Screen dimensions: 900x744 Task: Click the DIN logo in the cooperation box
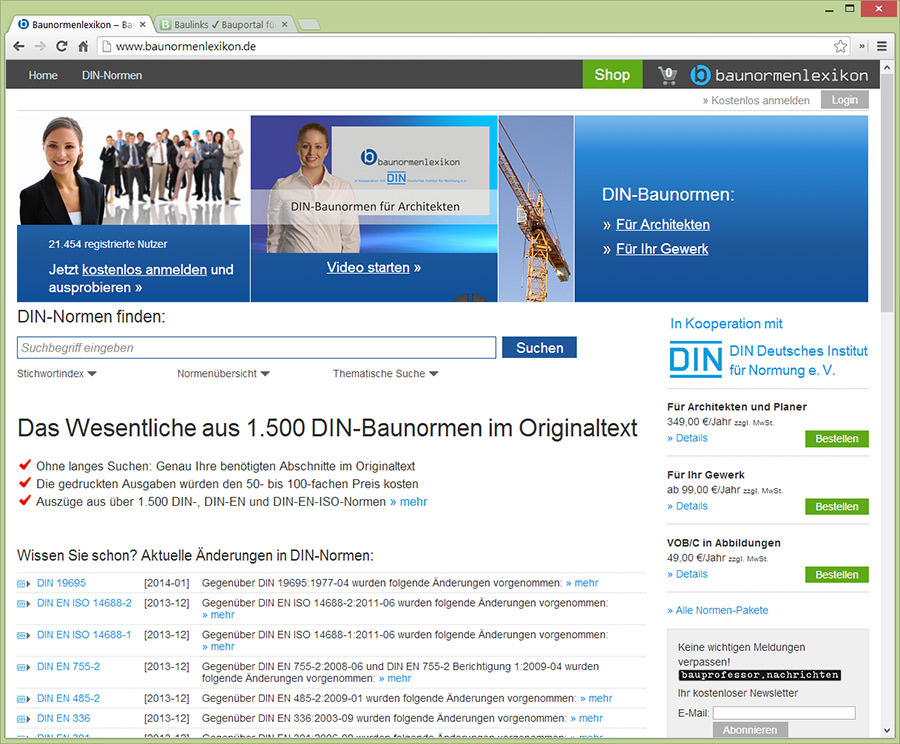(696, 360)
